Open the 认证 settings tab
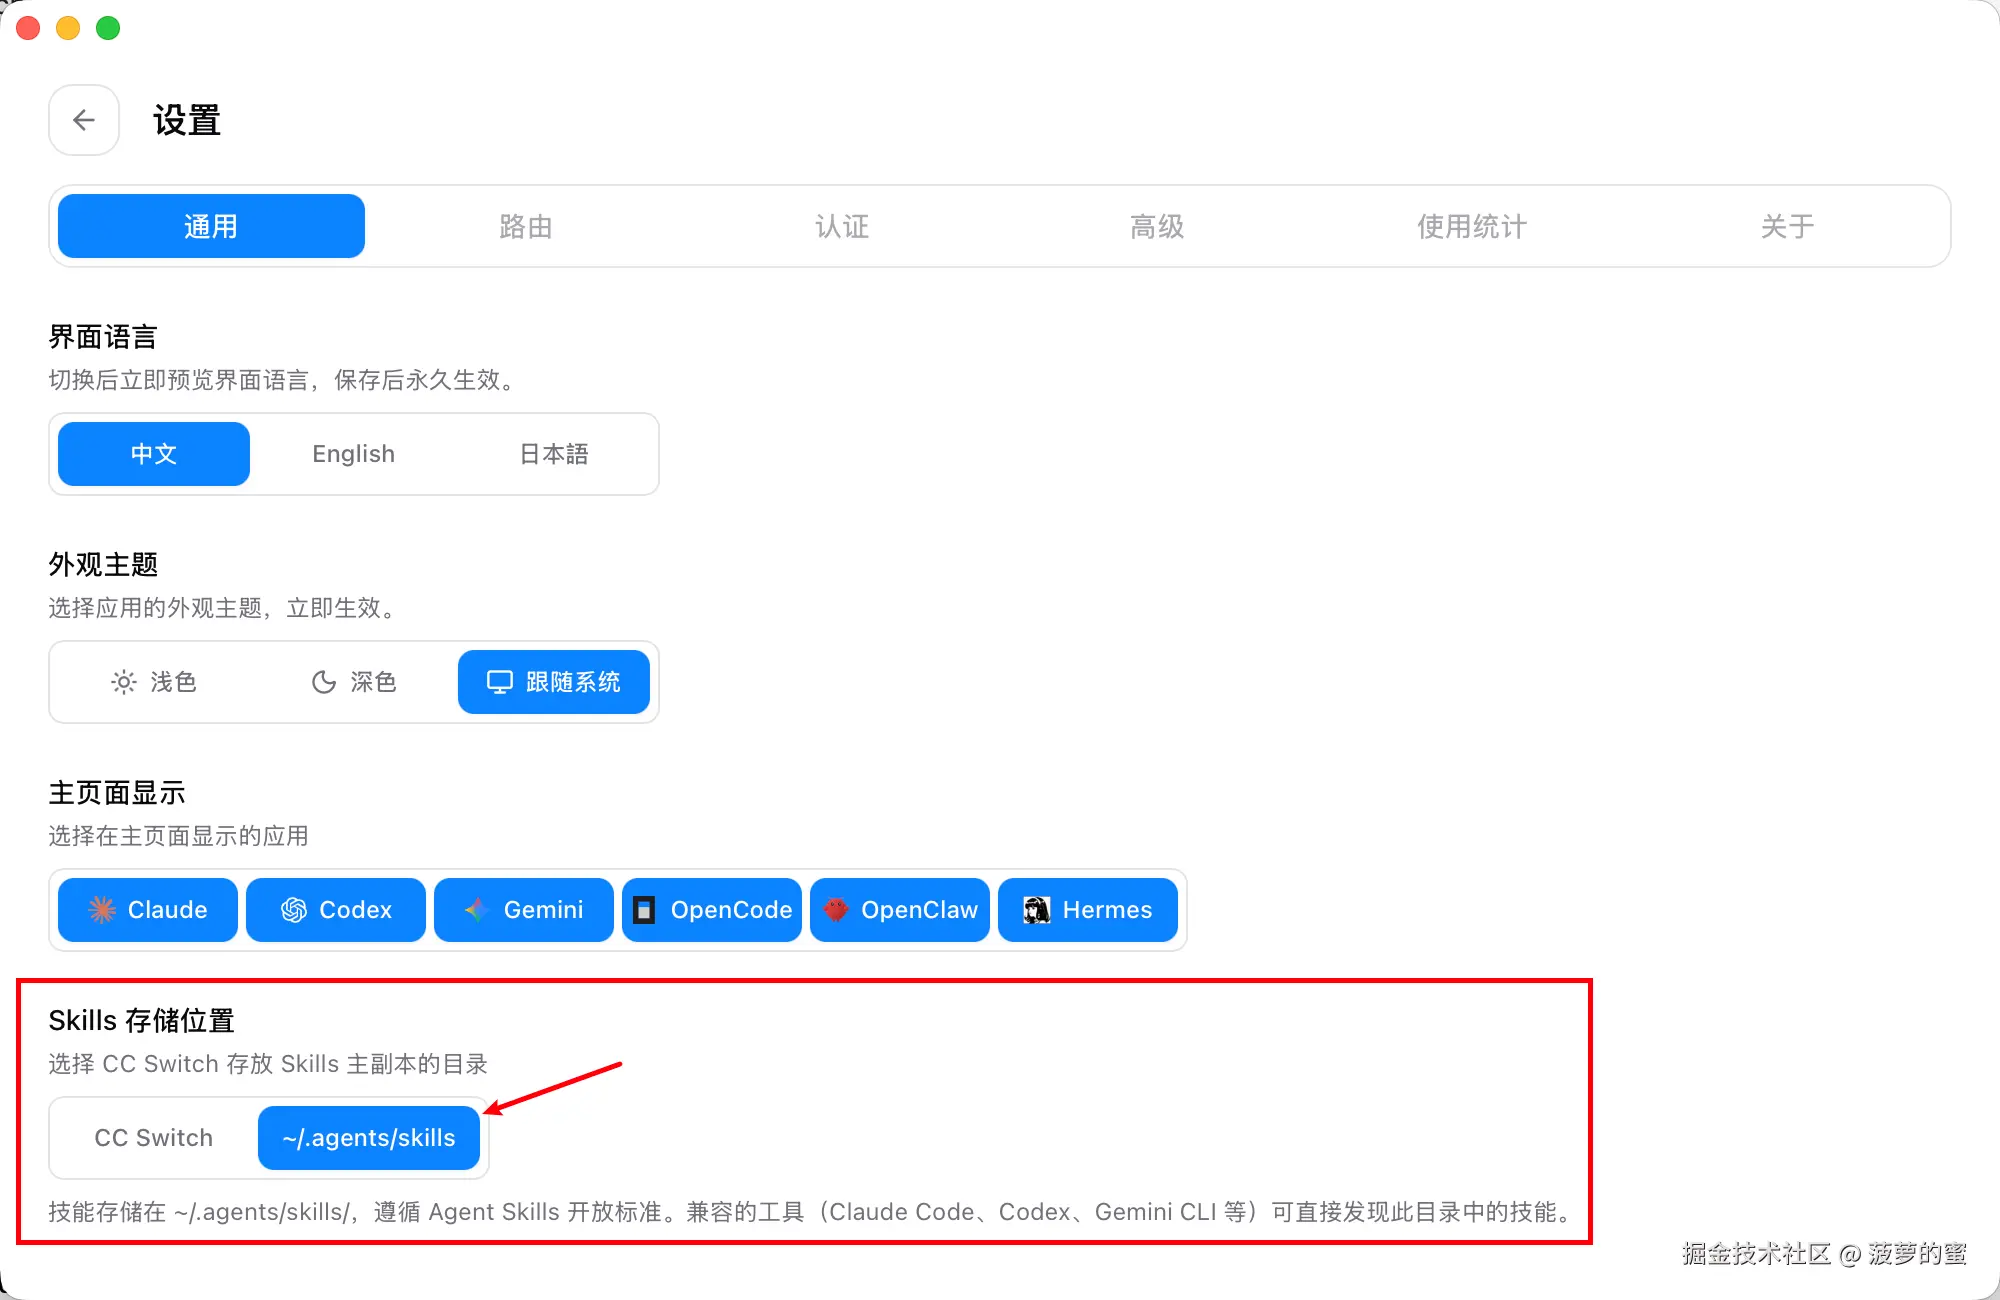The image size is (2000, 1300). pyautogui.click(x=842, y=227)
